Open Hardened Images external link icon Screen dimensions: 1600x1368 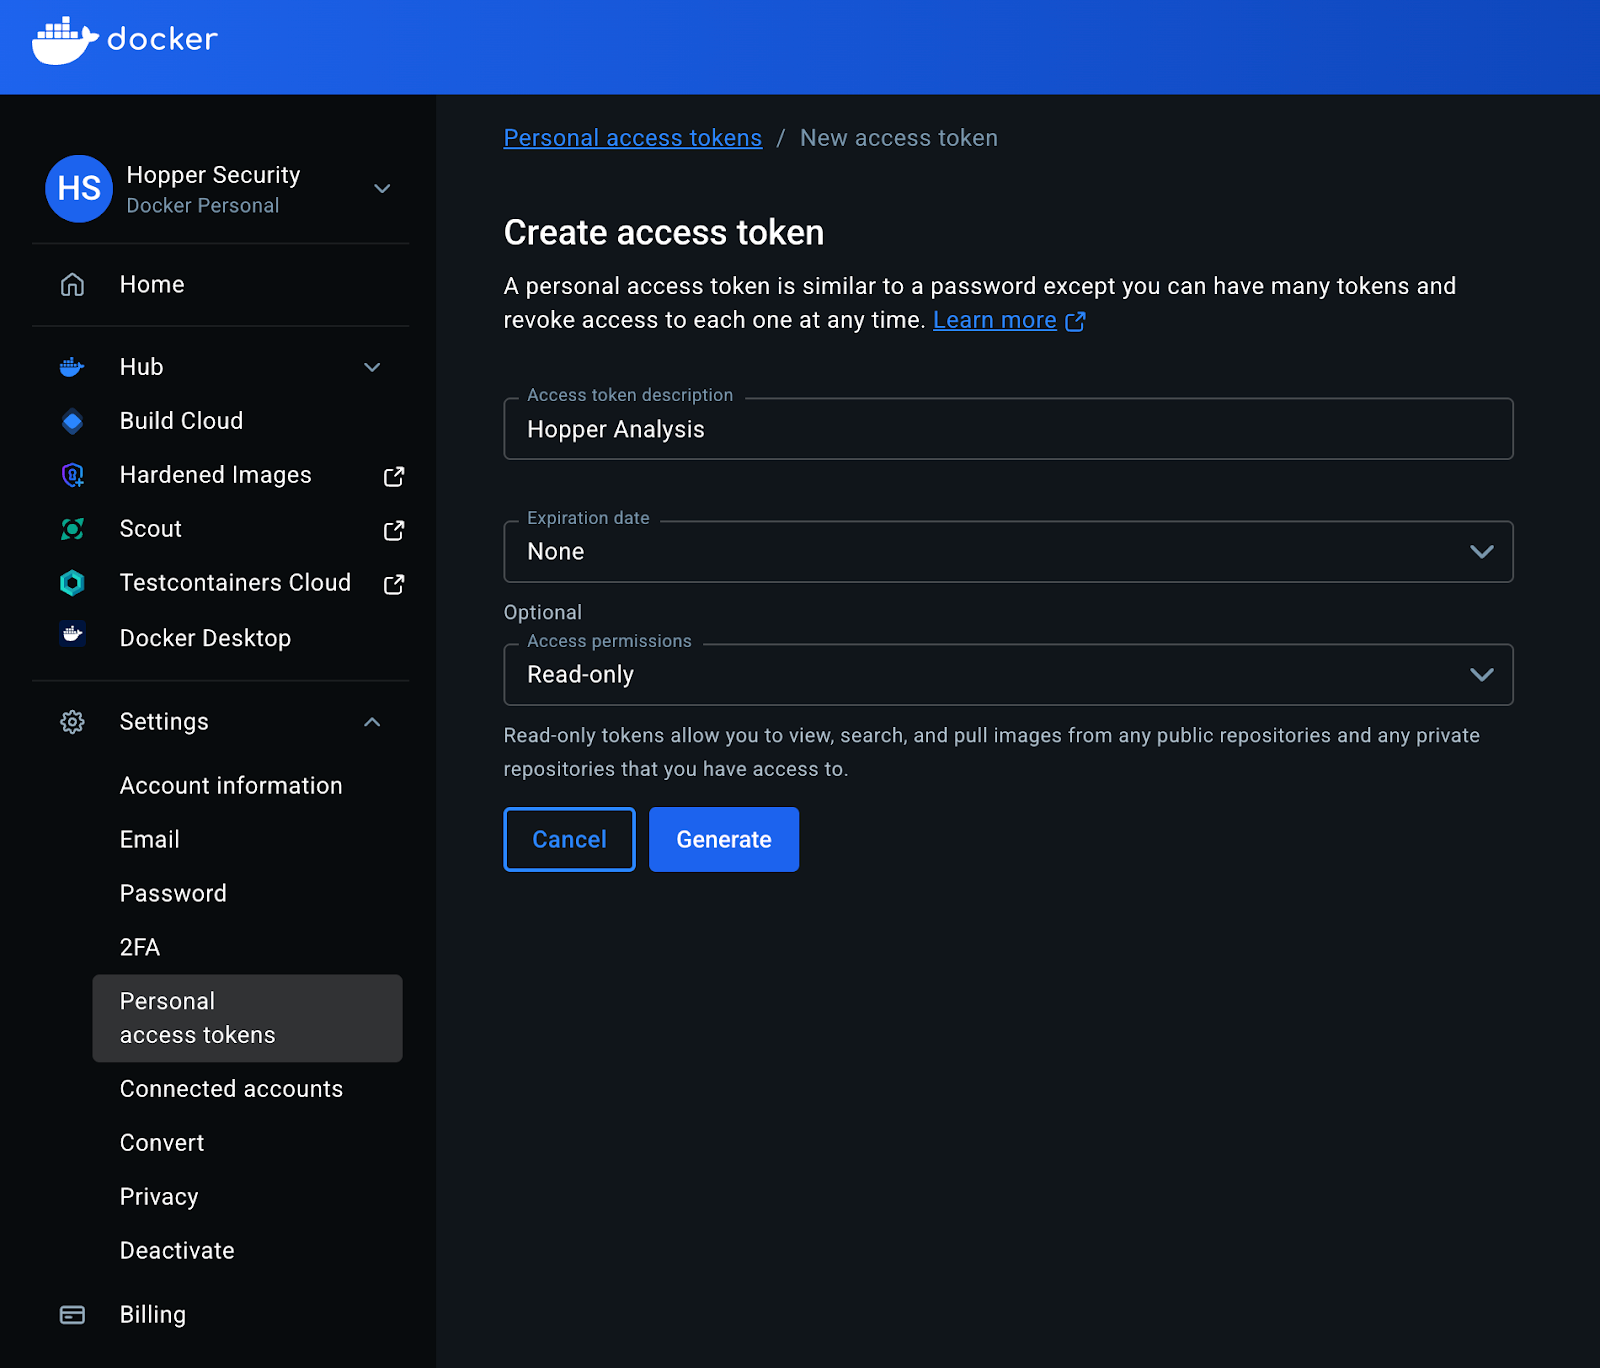click(x=394, y=476)
